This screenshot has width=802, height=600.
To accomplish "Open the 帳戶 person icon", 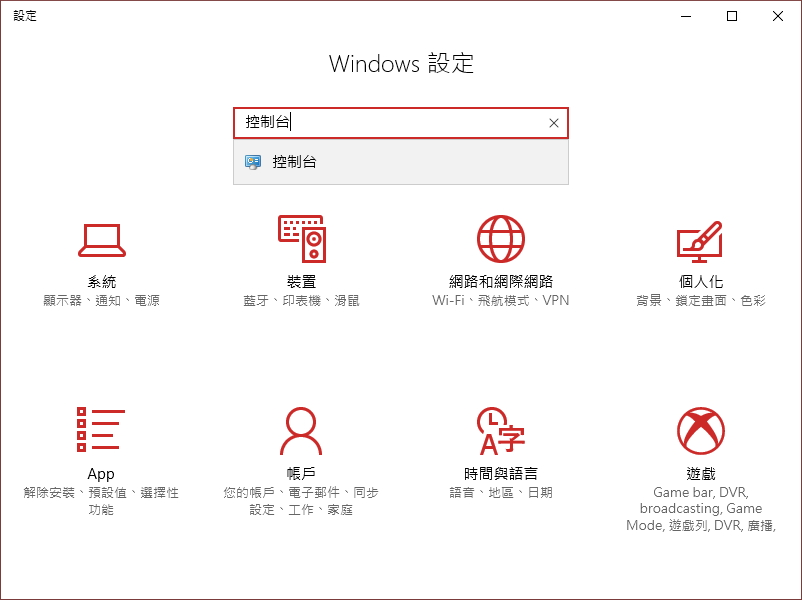I will pyautogui.click(x=301, y=431).
